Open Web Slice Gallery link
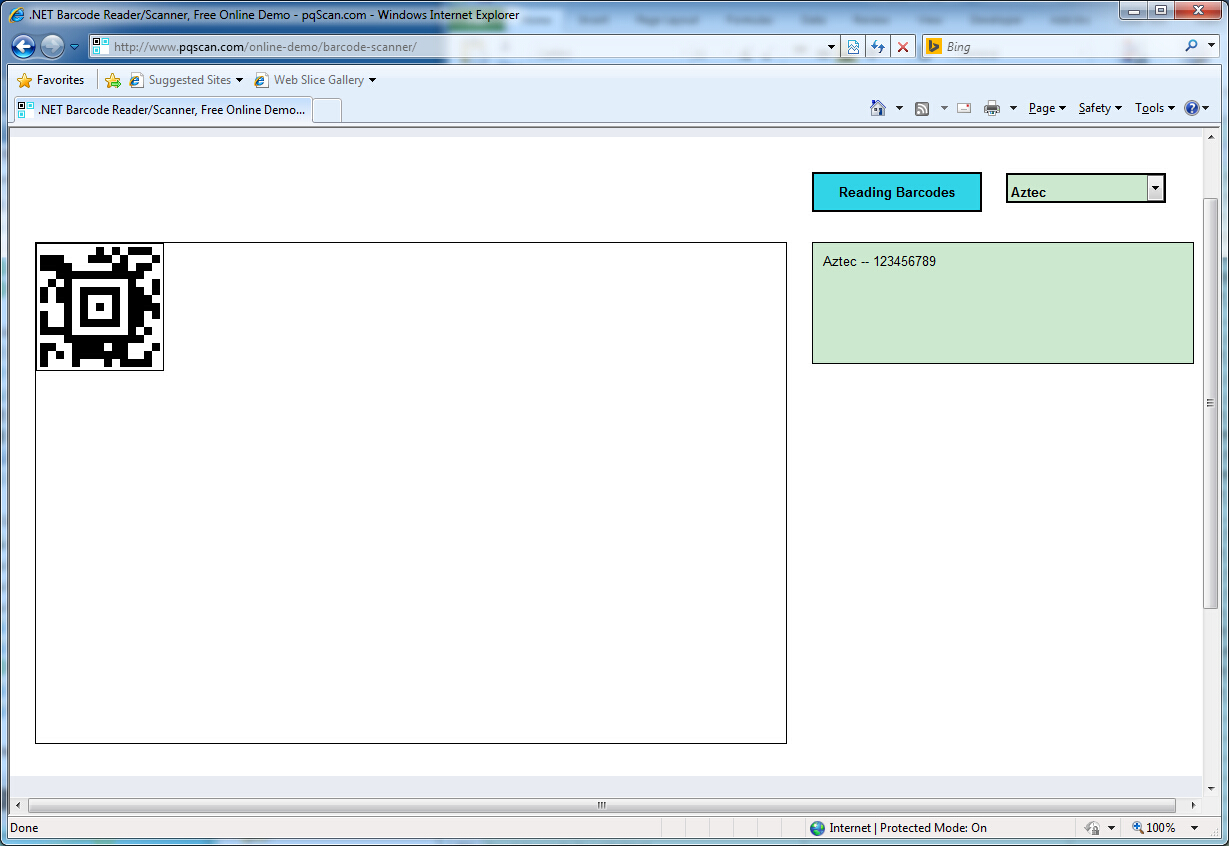The height and width of the screenshot is (846, 1229). (x=315, y=80)
